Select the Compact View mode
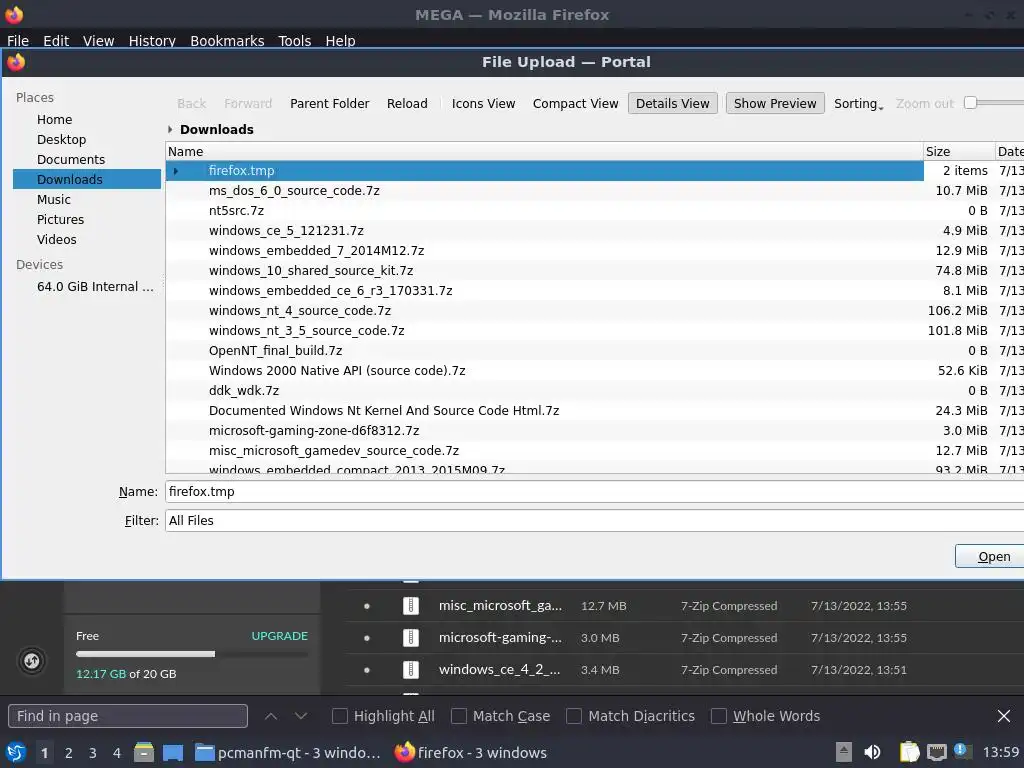 [x=575, y=103]
